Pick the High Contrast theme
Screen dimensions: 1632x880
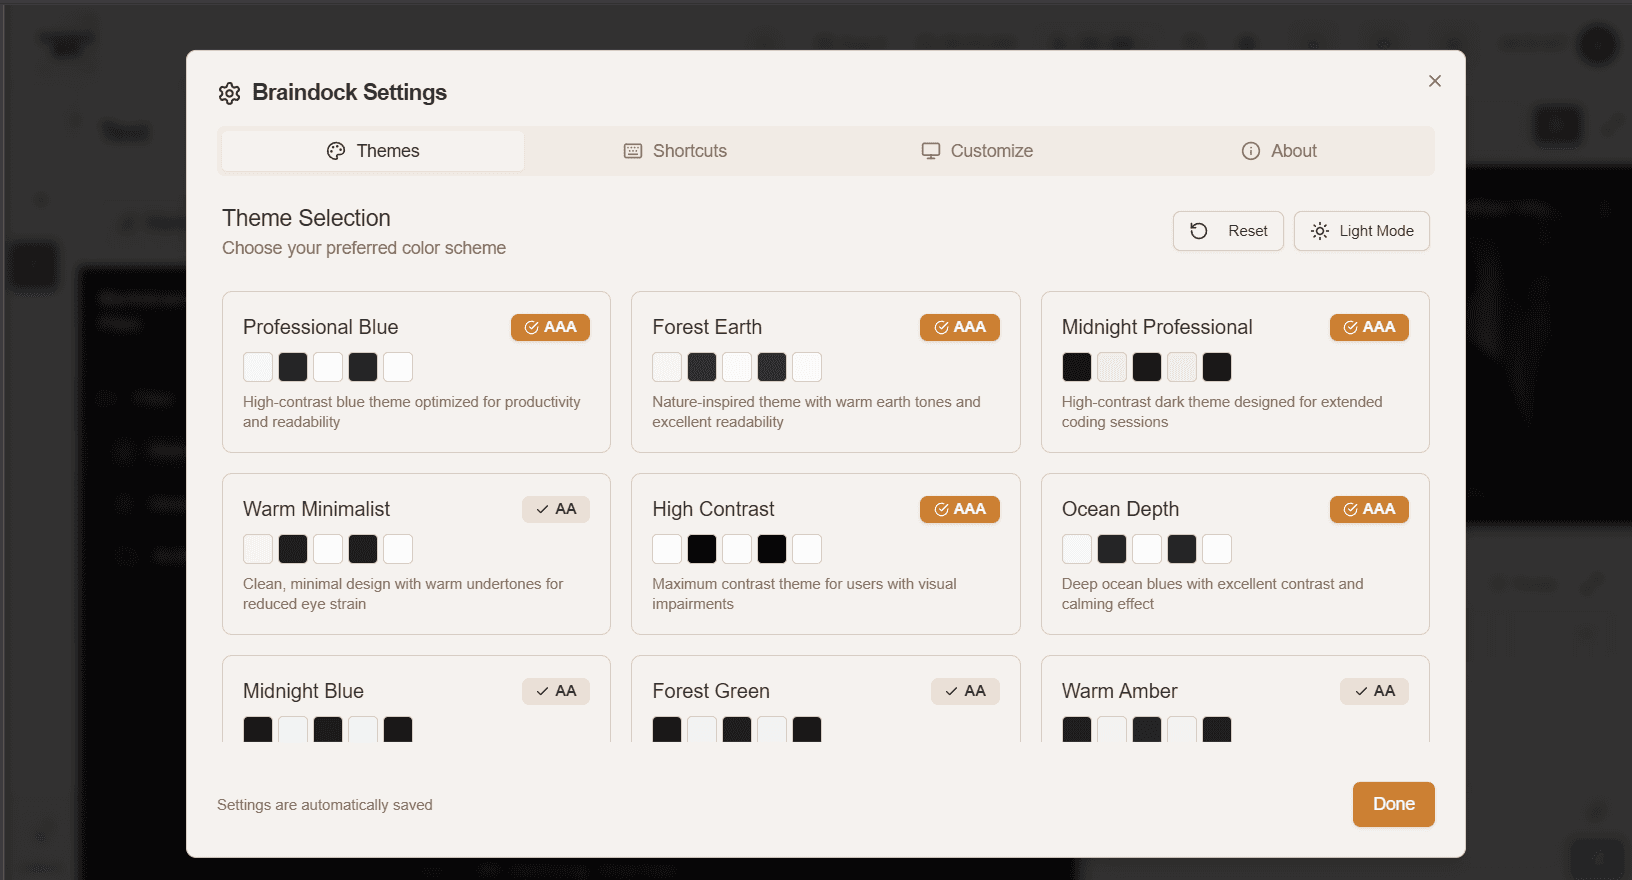pyautogui.click(x=826, y=554)
